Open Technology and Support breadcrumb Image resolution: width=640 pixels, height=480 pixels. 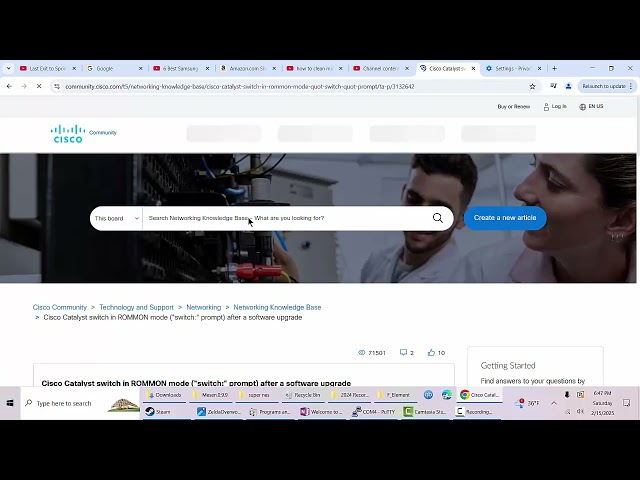coord(136,307)
